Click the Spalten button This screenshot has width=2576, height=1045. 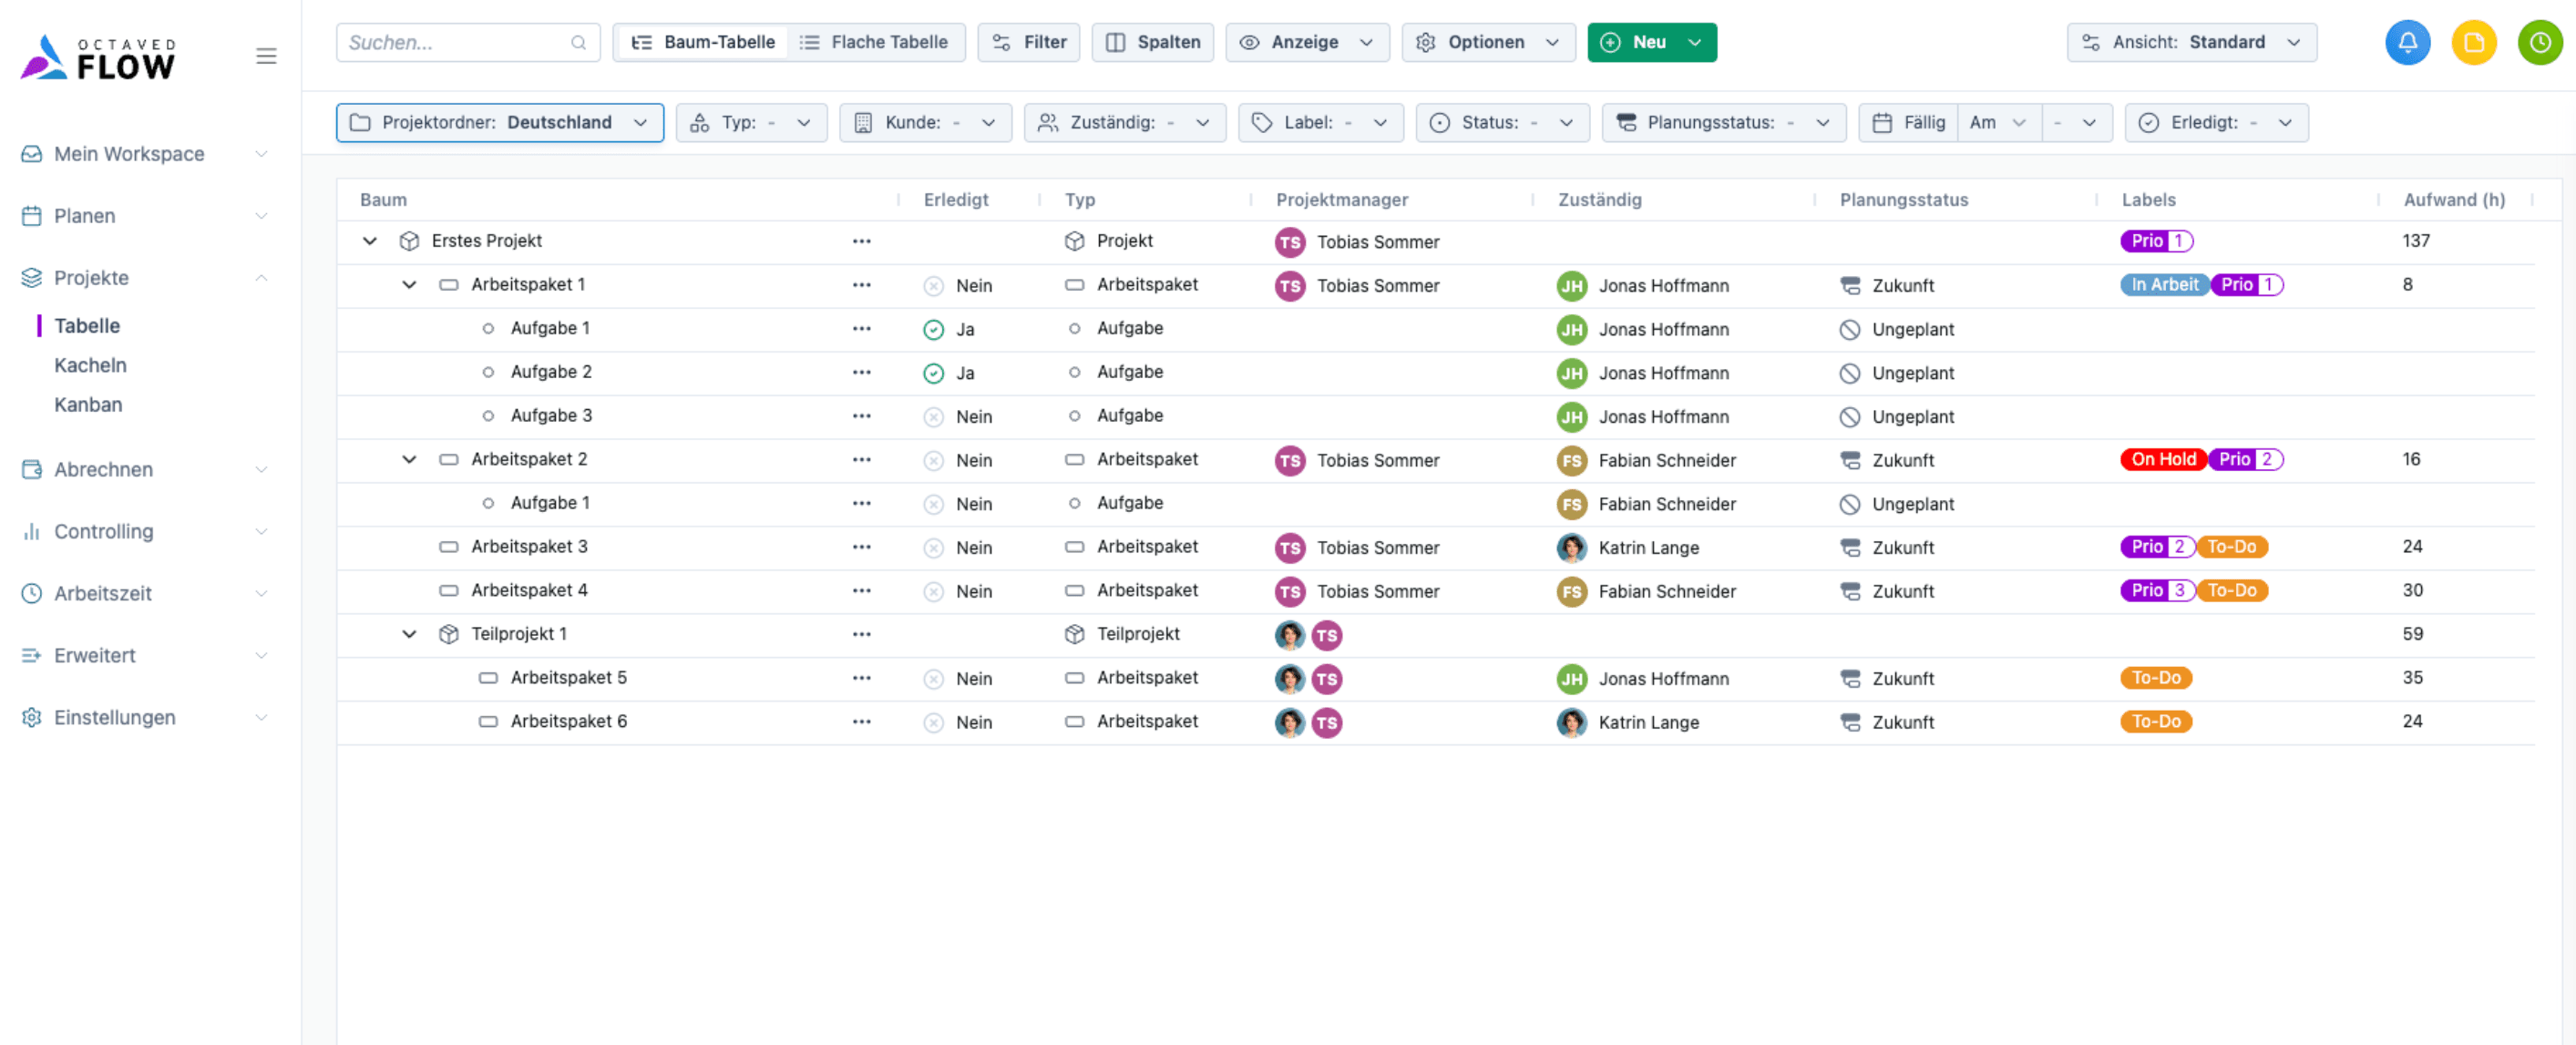coord(1152,42)
